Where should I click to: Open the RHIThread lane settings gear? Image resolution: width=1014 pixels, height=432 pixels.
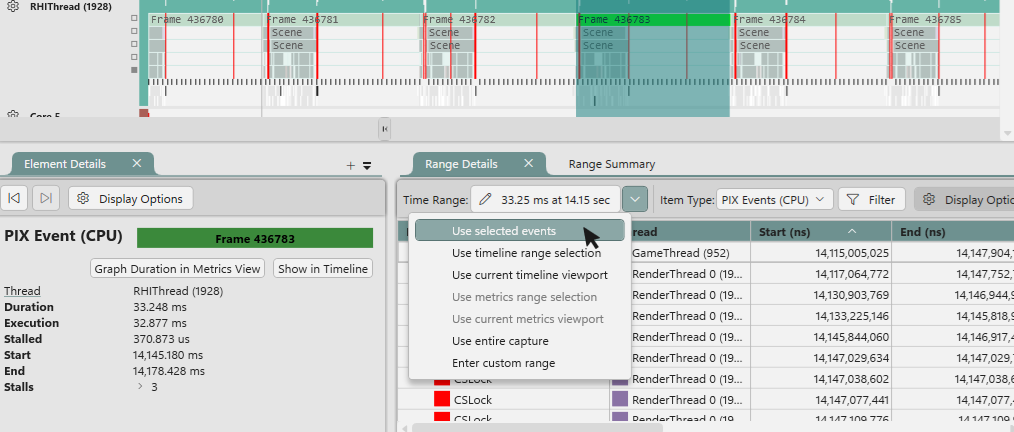[x=12, y=7]
